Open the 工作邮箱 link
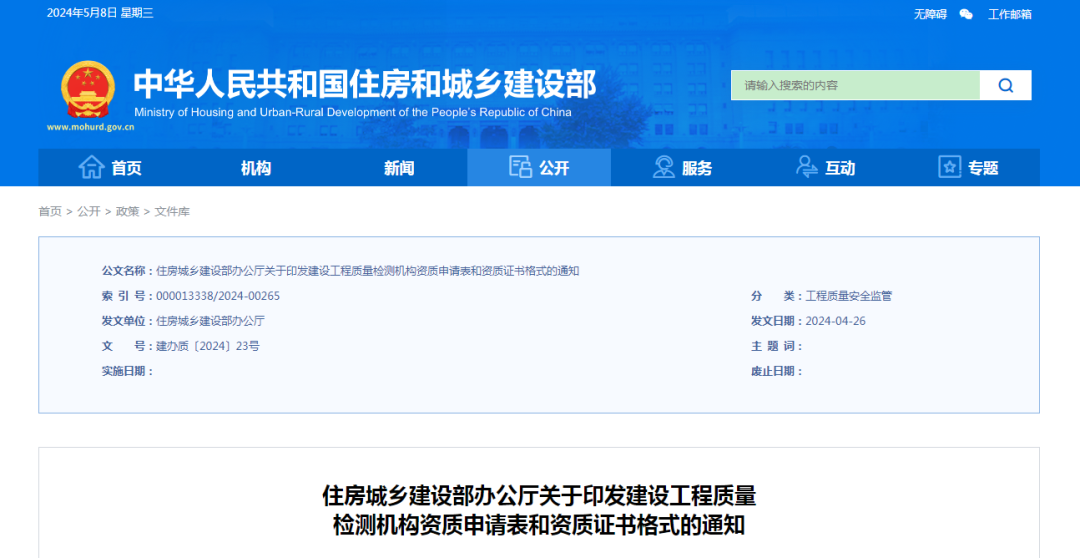Screen dimensions: 1080x558 click(1009, 14)
